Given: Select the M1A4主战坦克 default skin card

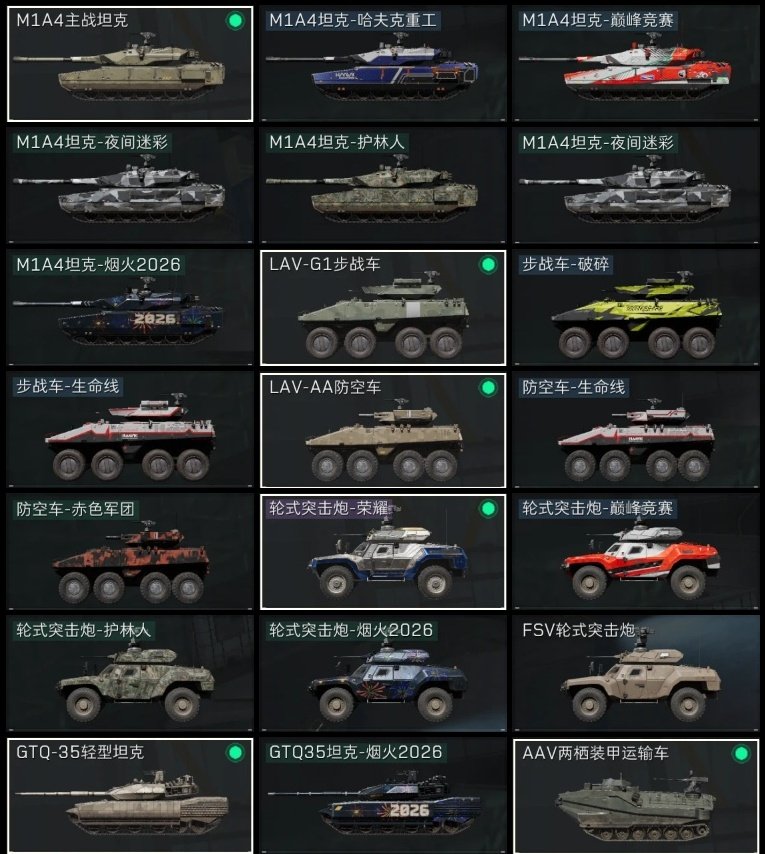Looking at the screenshot, I should coord(130,64).
